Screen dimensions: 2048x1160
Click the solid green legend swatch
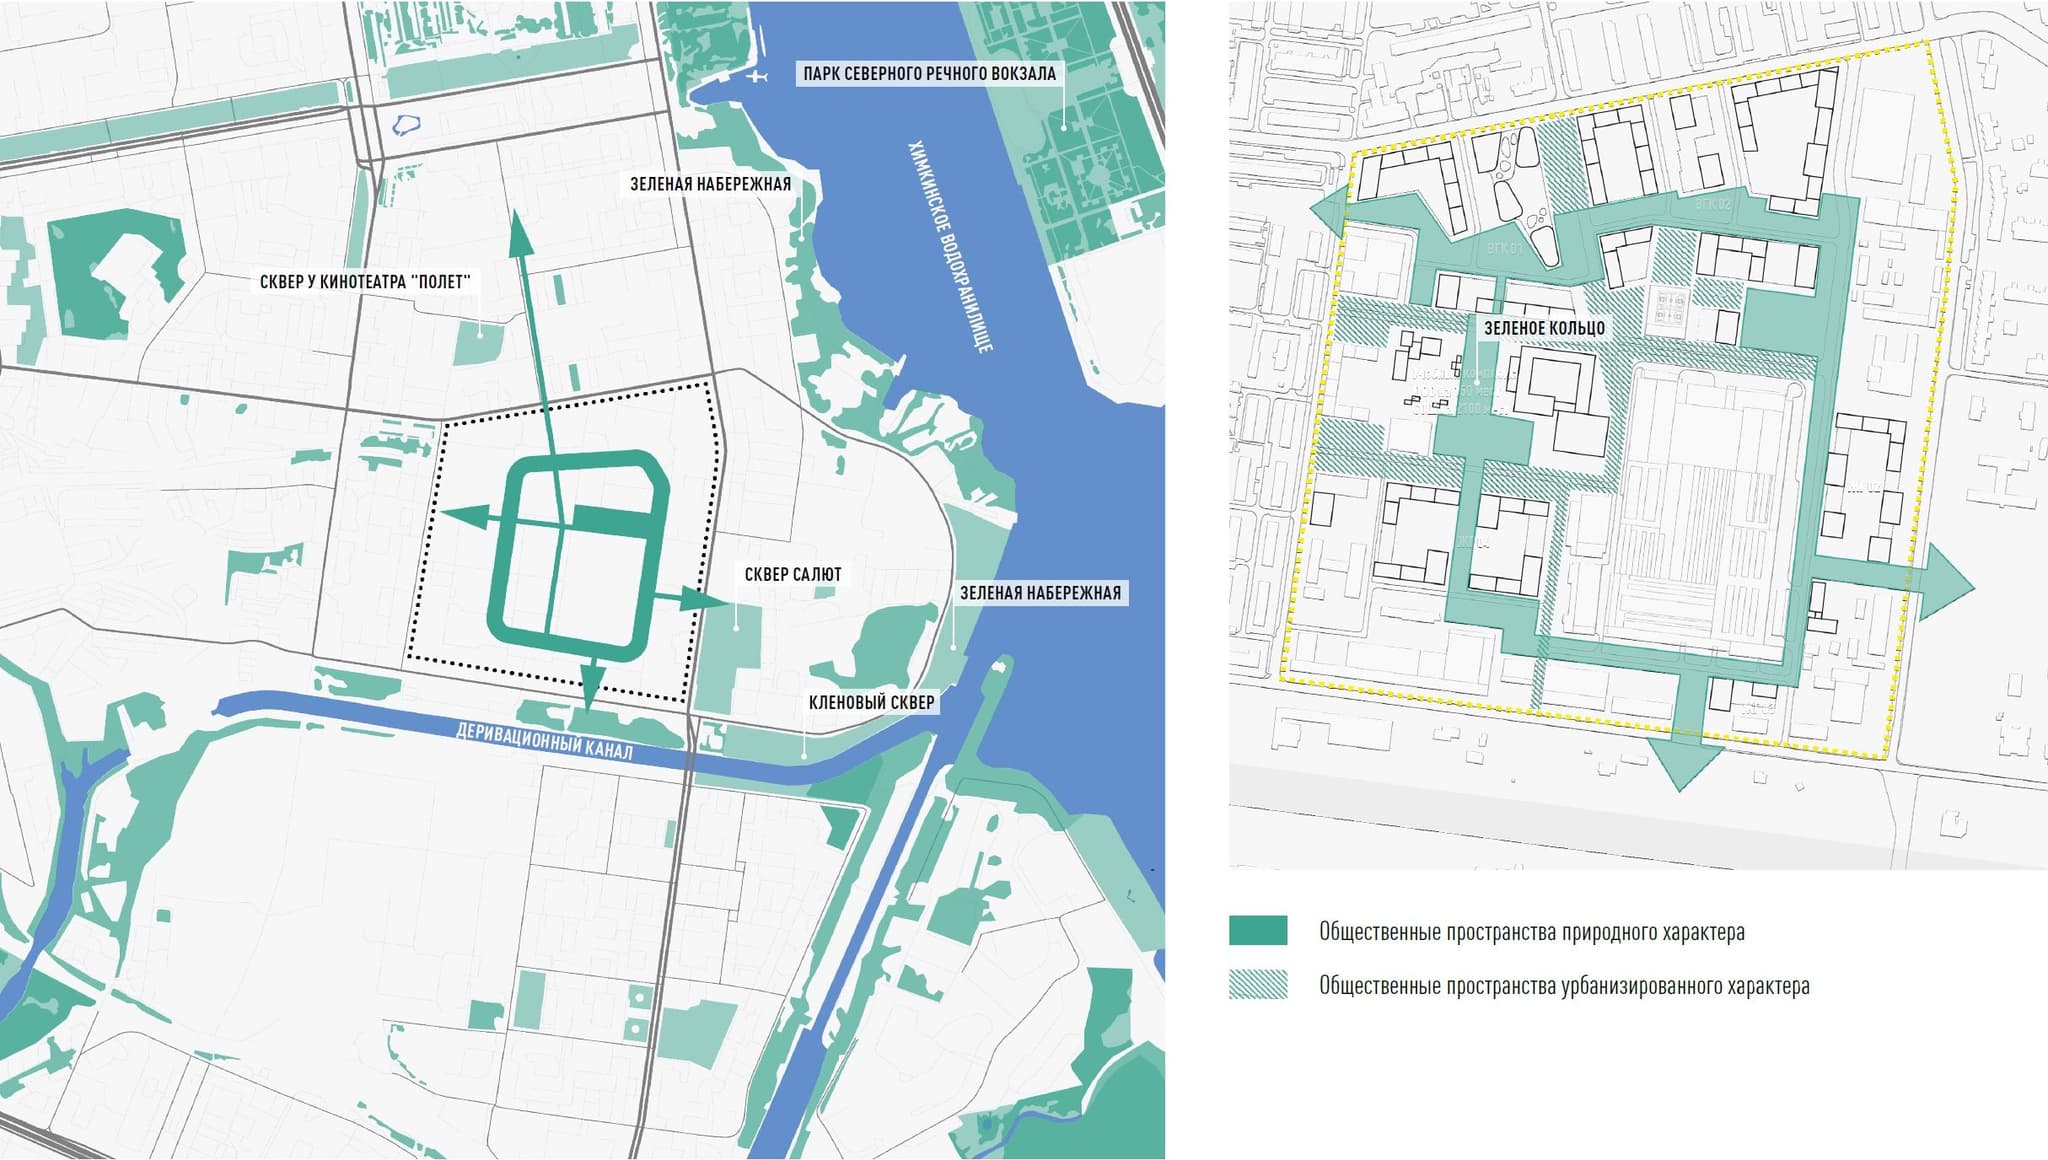point(1258,931)
